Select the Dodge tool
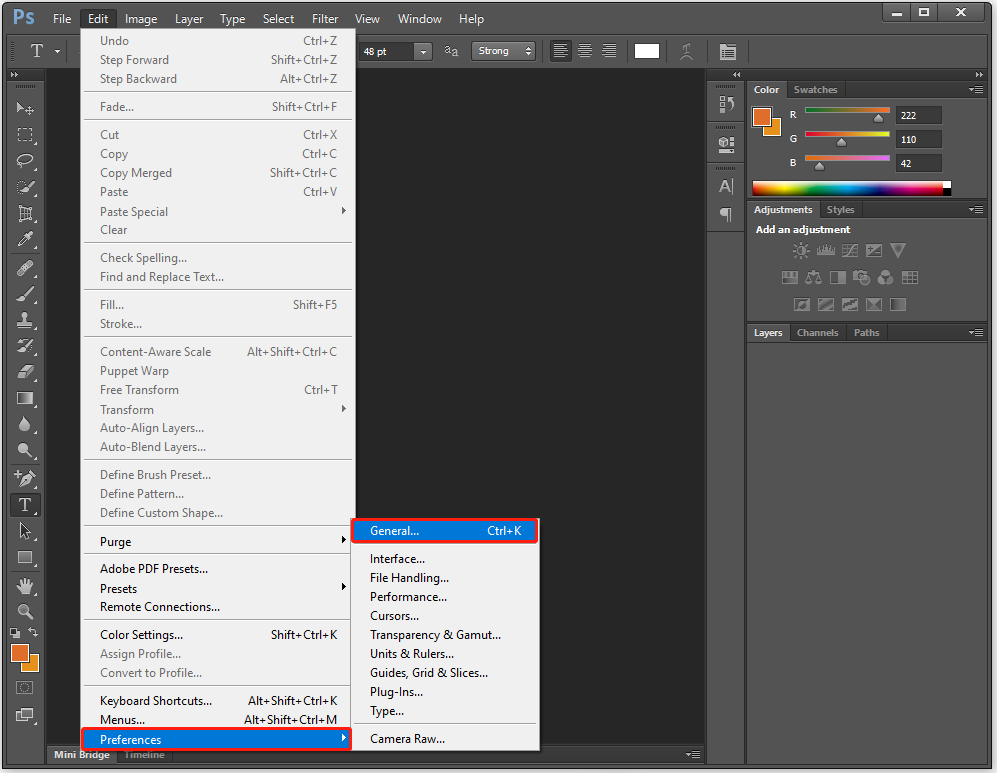The height and width of the screenshot is (773, 997). coord(25,451)
